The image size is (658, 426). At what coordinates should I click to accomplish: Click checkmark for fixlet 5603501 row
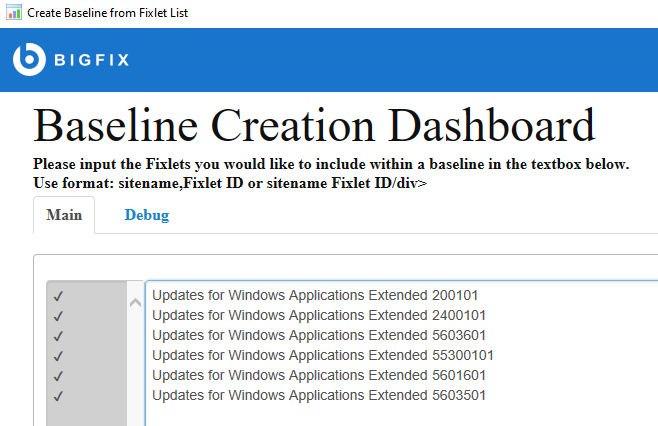pos(58,396)
